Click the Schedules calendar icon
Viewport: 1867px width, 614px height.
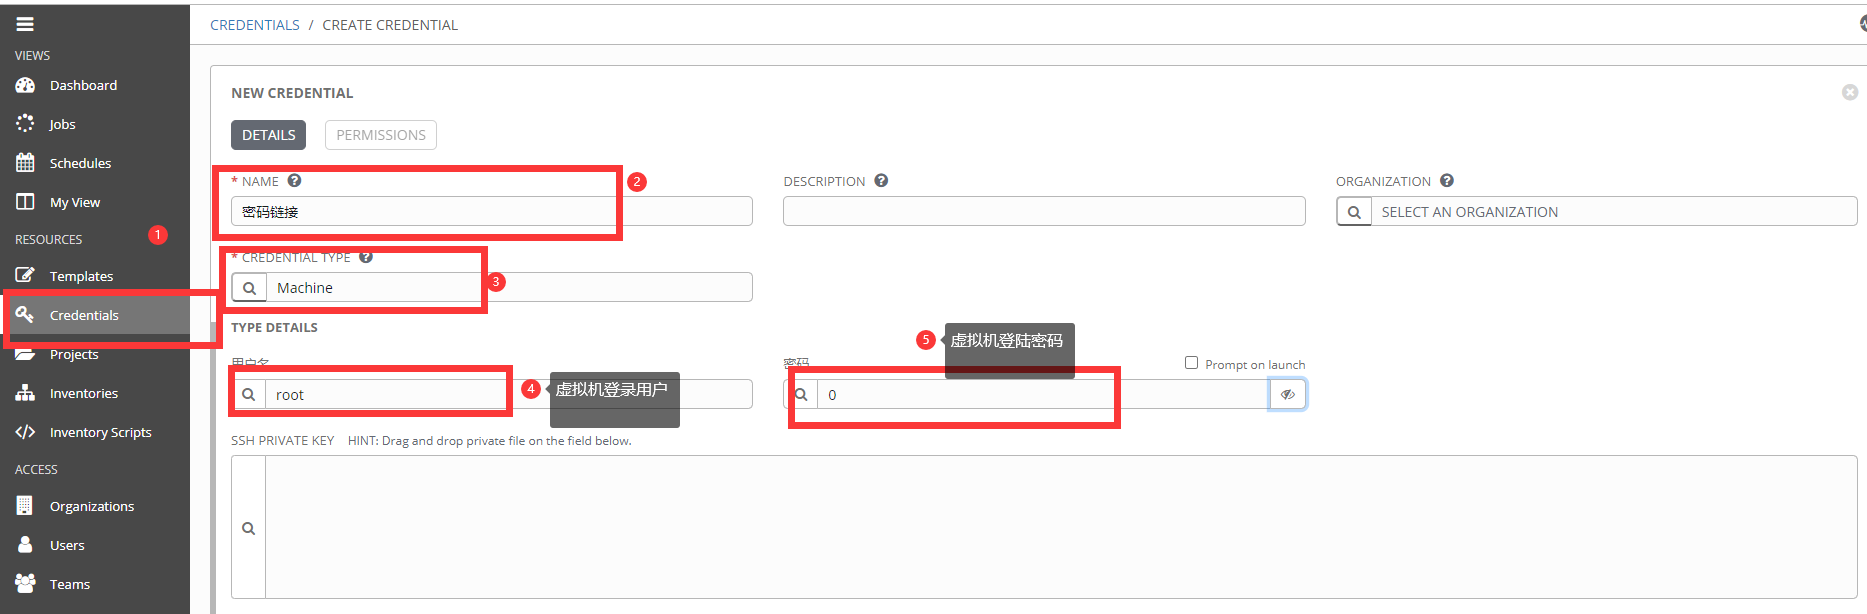[x=25, y=163]
